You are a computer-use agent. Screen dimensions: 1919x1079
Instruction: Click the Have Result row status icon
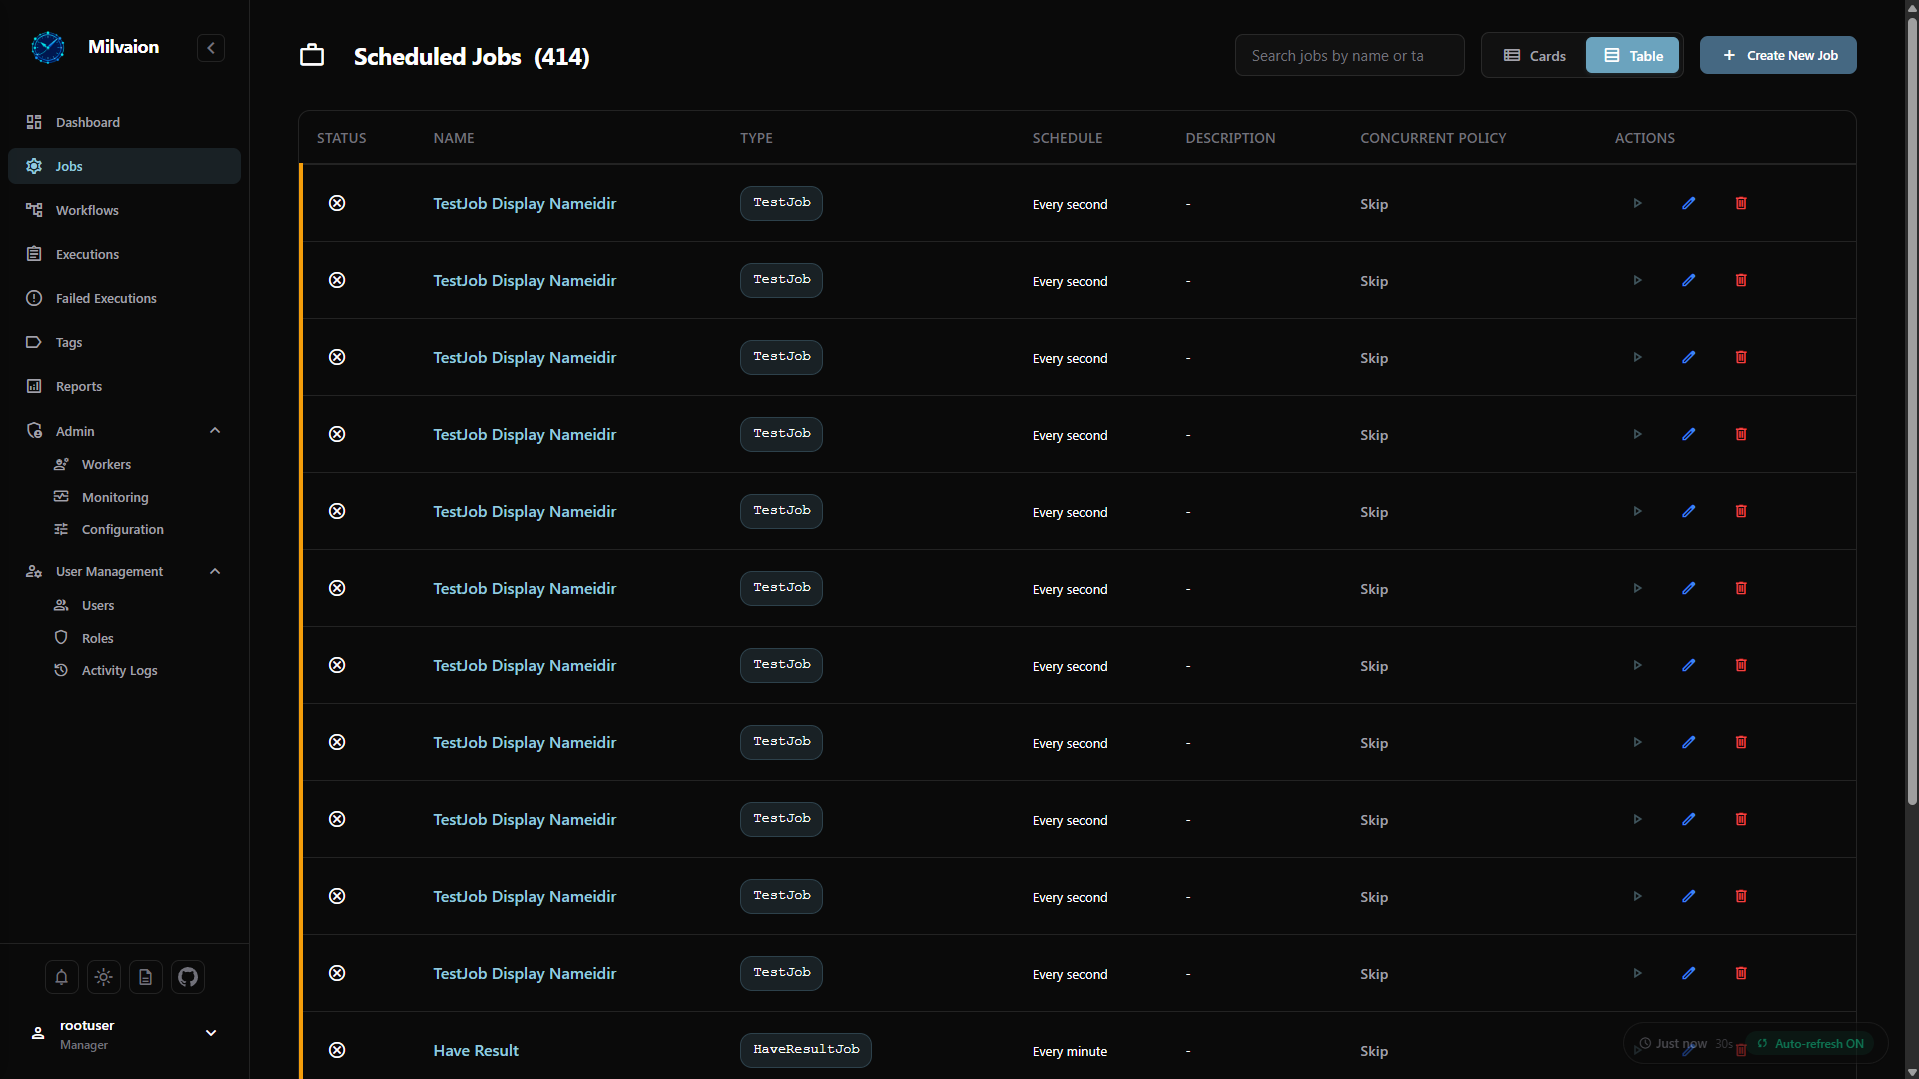coord(337,1050)
